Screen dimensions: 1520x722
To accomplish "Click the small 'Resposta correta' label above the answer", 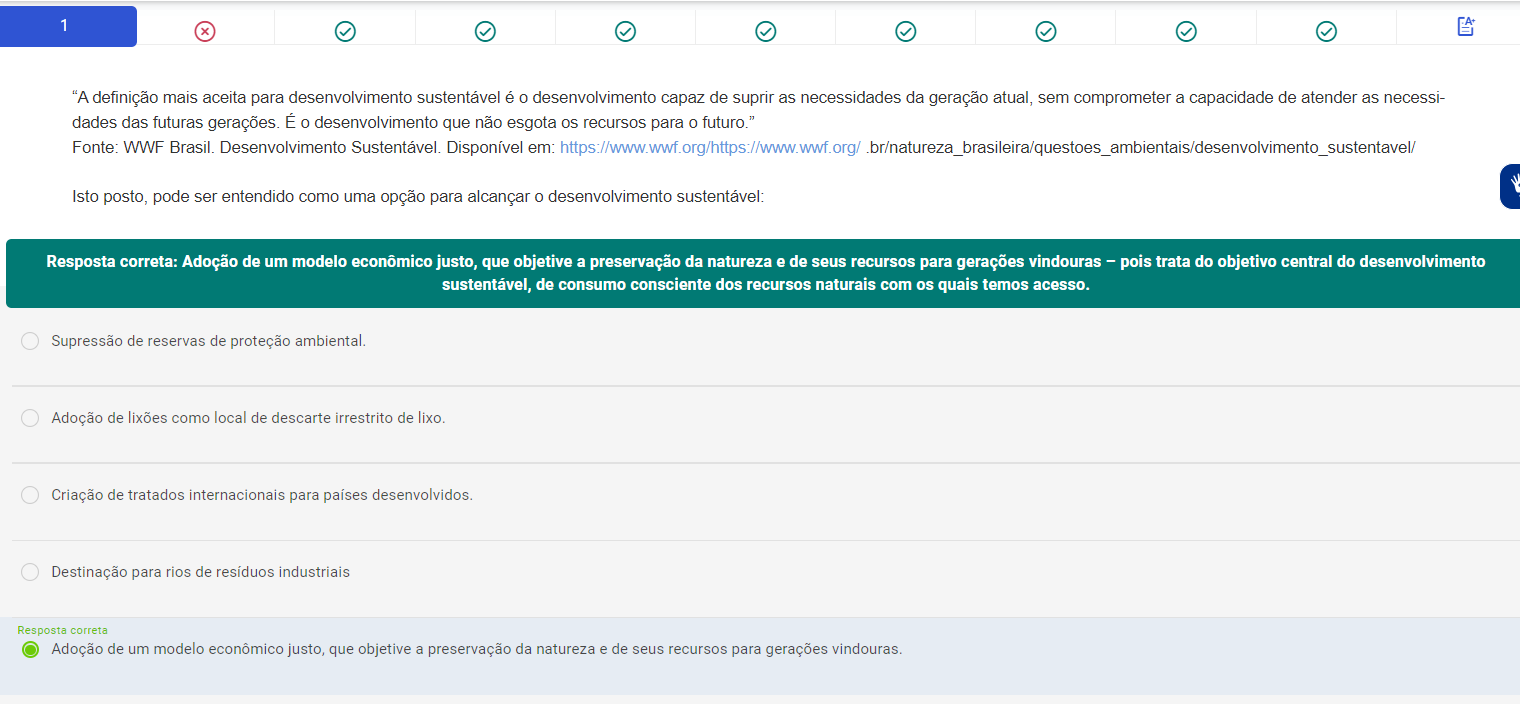I will [x=62, y=630].
